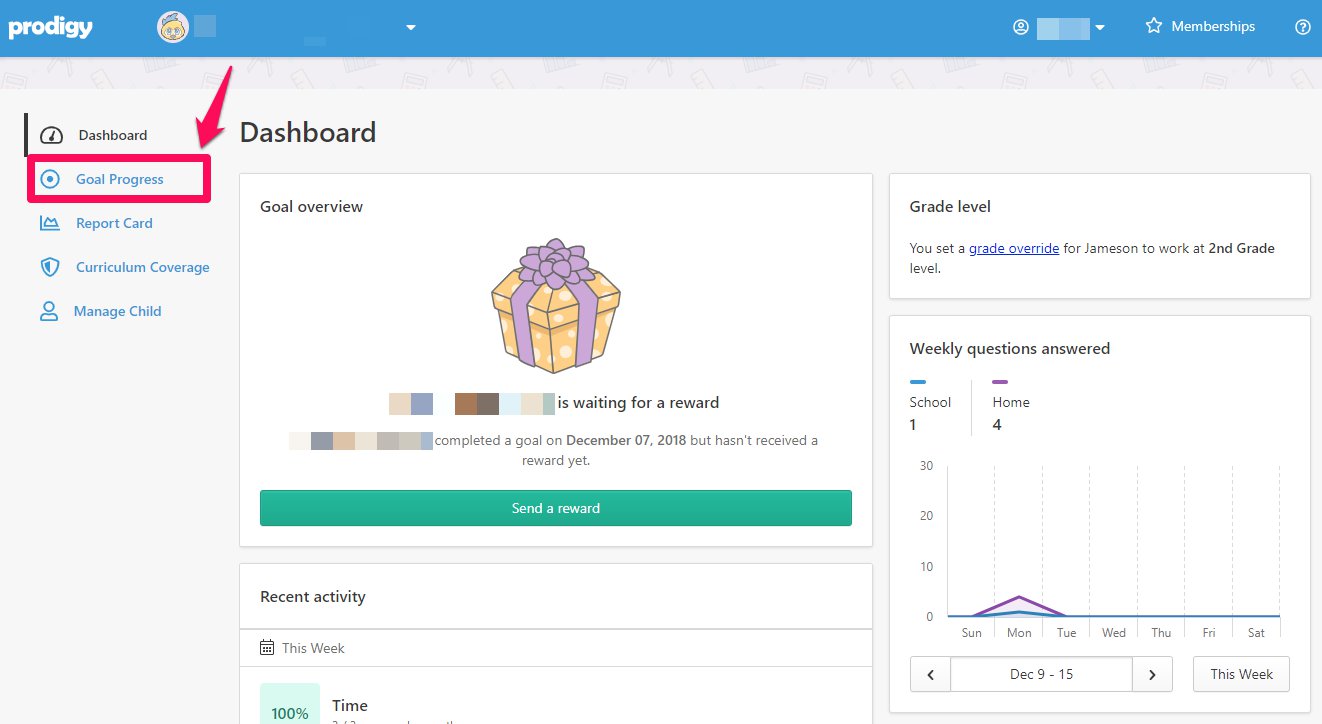Click the Goal Progress target icon
This screenshot has width=1322, height=724.
point(50,179)
